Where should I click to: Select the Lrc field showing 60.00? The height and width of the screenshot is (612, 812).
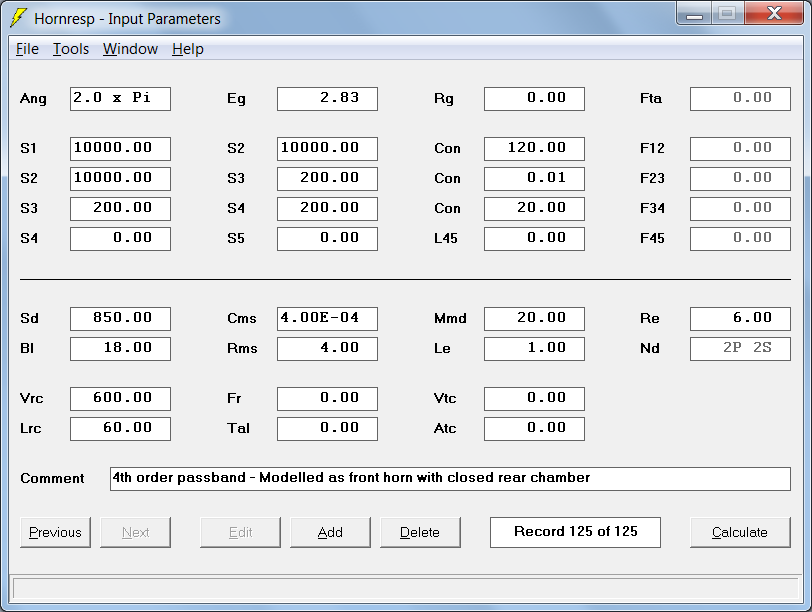pos(120,429)
